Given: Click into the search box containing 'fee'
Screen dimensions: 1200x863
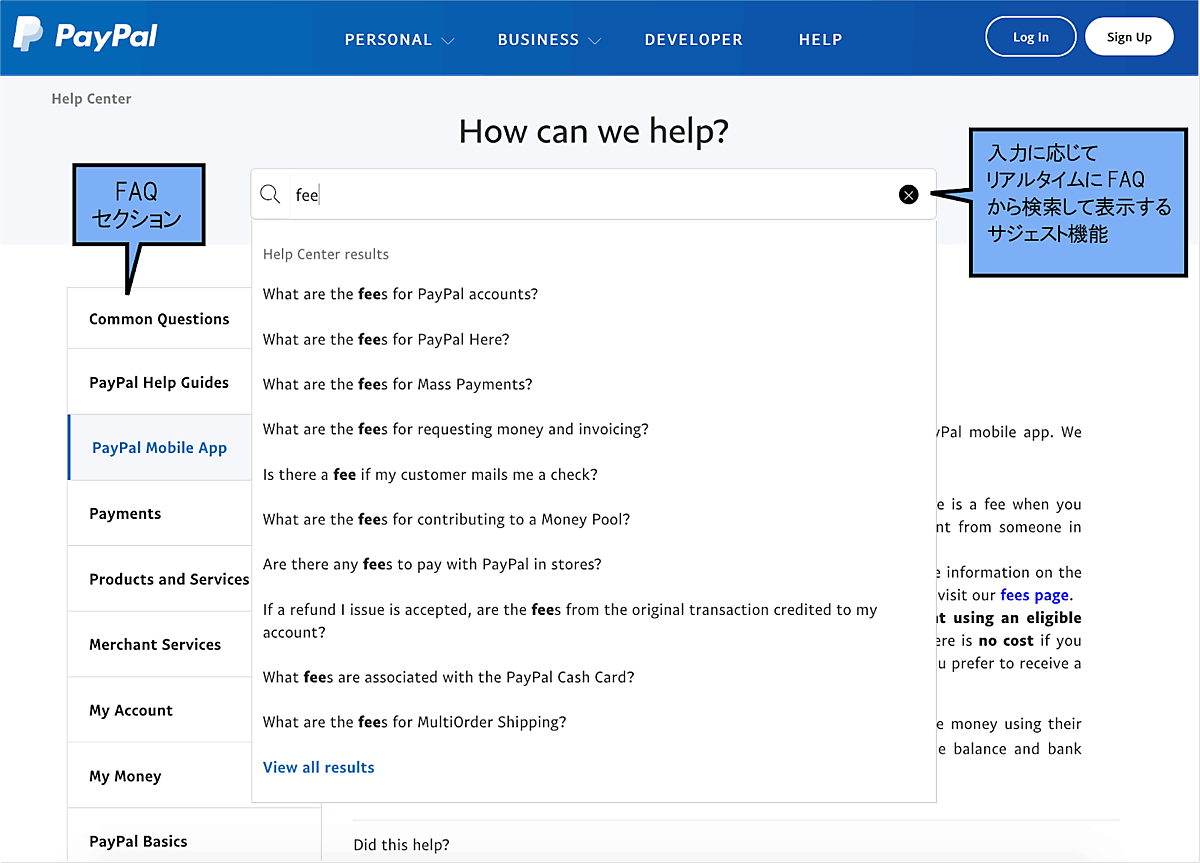Looking at the screenshot, I should tap(590, 195).
